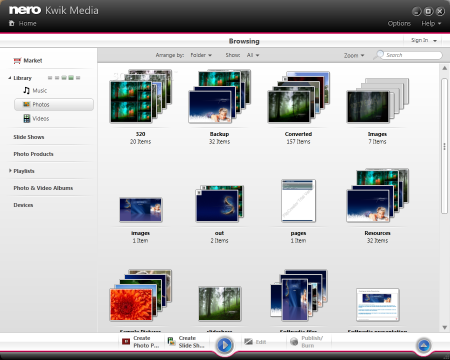Click inside the Search input field
The width and height of the screenshot is (450, 360).
413,55
